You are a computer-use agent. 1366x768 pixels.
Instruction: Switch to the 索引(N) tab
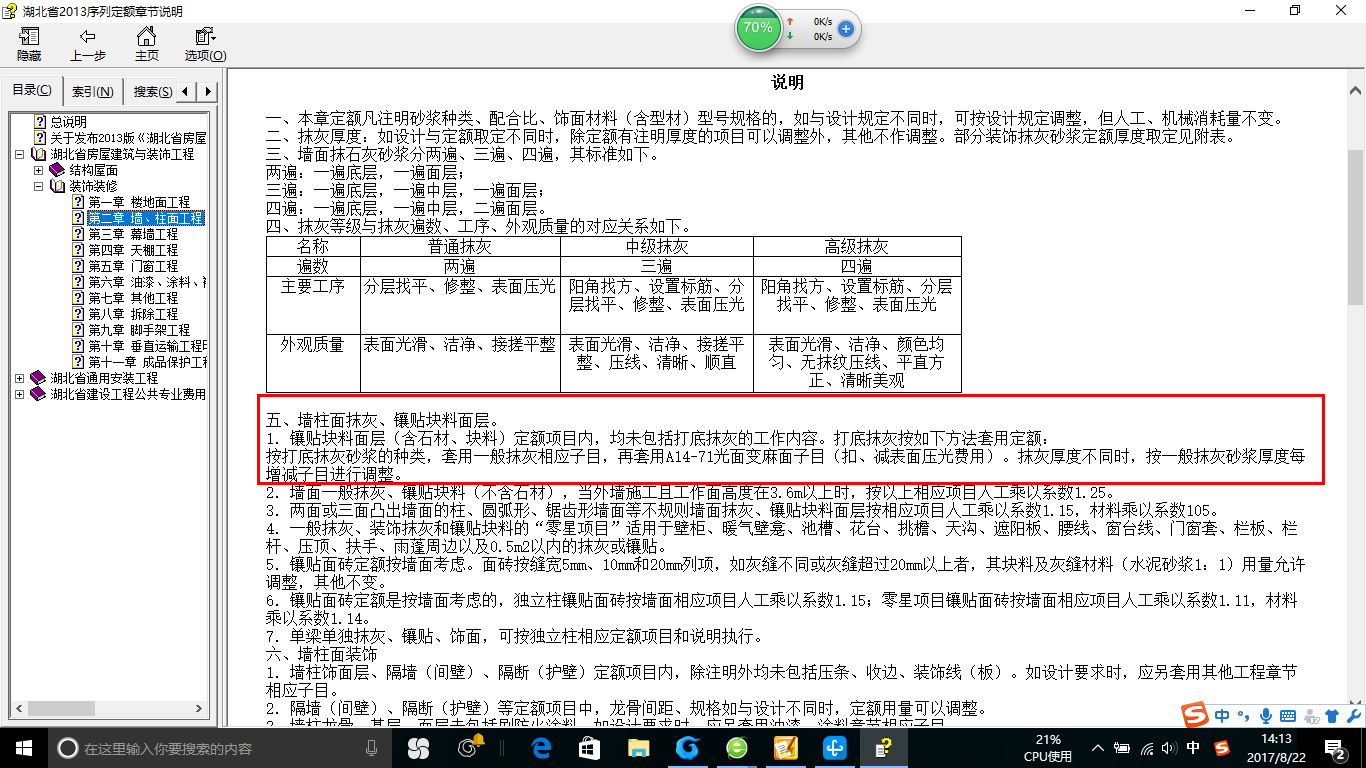pos(93,91)
